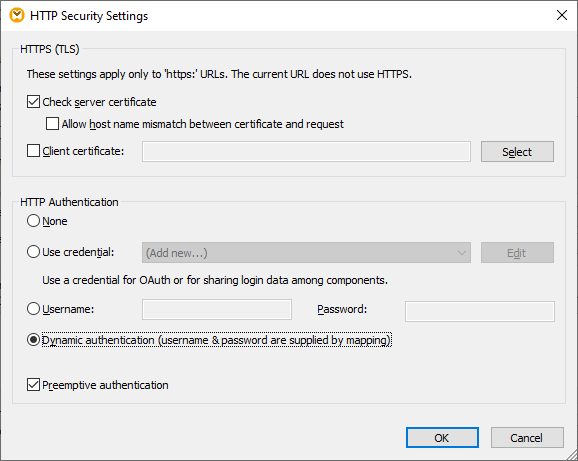Click inside the Username input field

pos(217,310)
